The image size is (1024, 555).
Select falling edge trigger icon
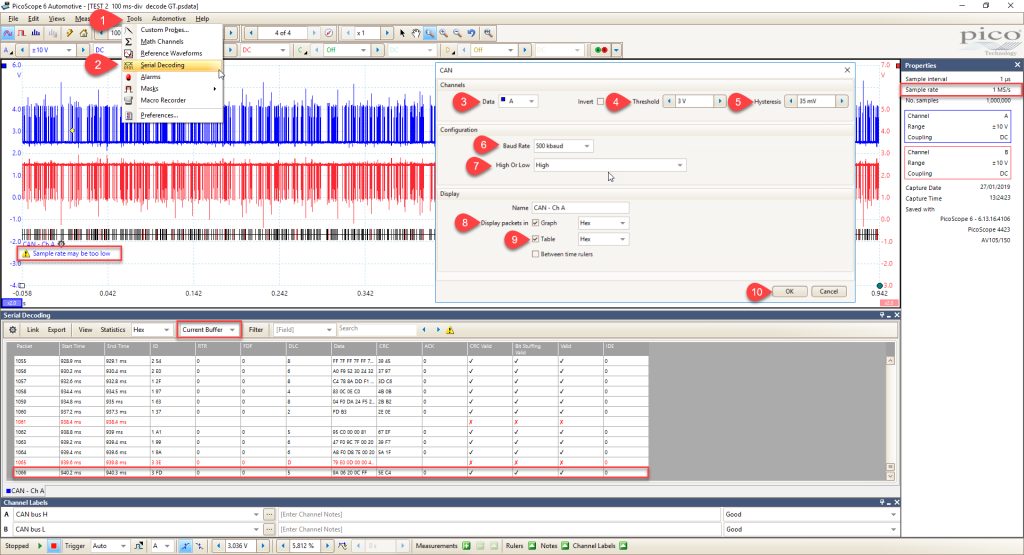click(199, 546)
